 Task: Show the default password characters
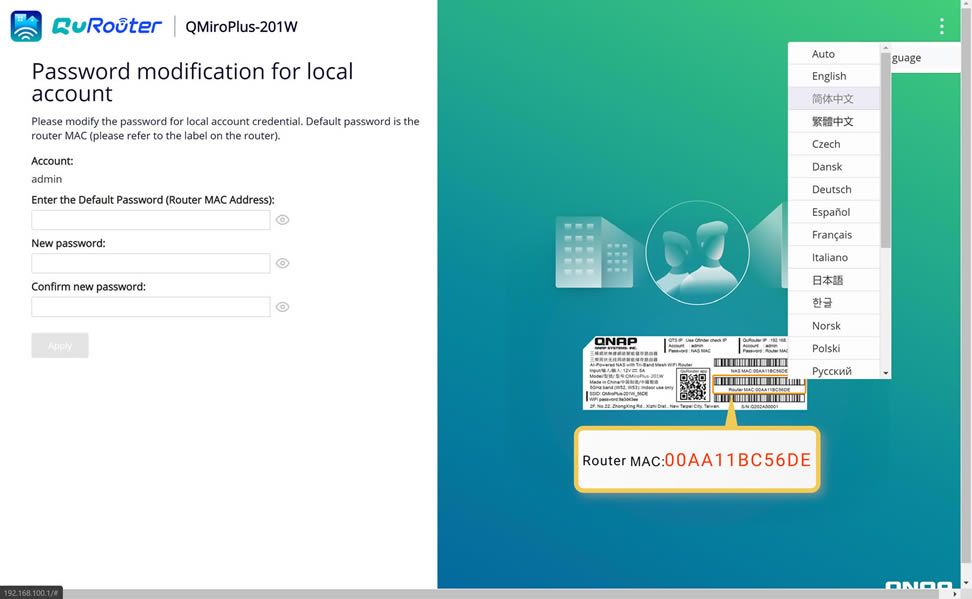coord(283,220)
